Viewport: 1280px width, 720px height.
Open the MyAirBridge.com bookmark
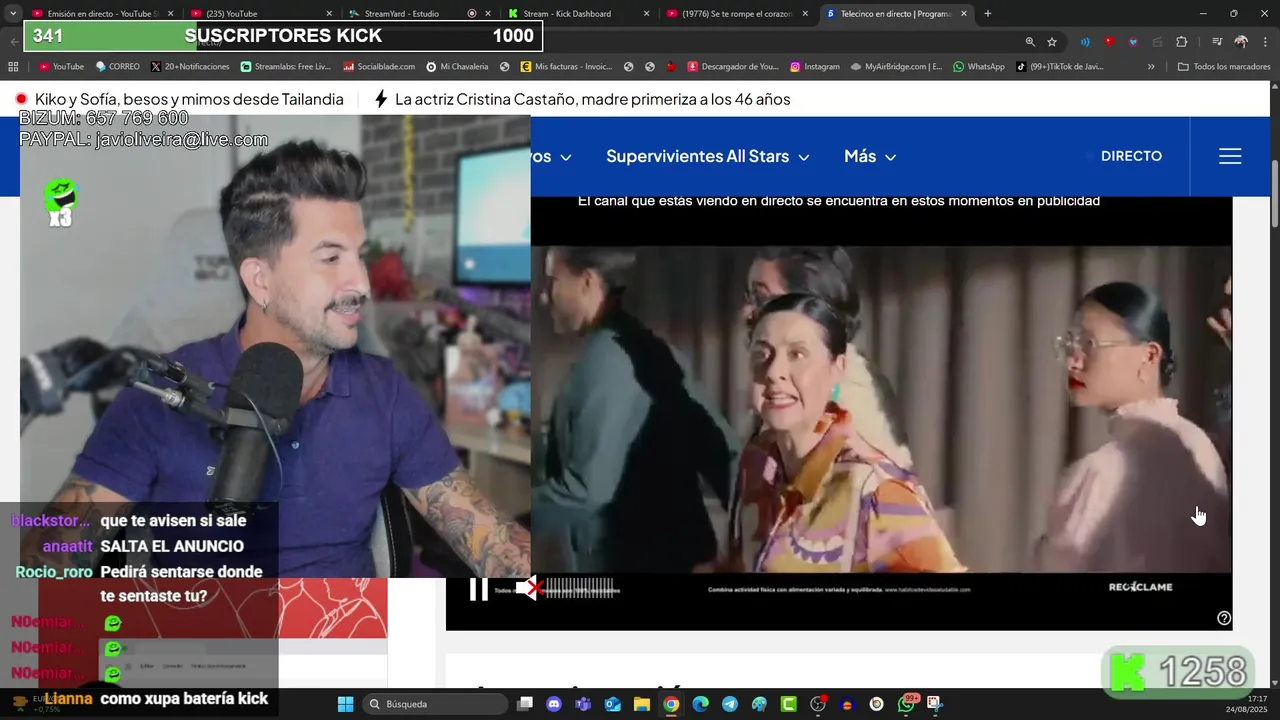click(x=896, y=67)
